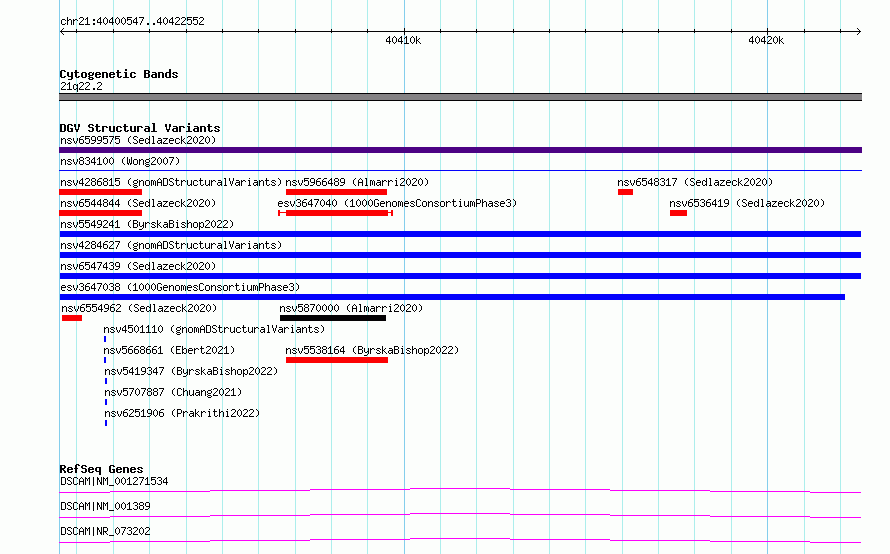Select the 21q22.2 band label
This screenshot has height=554, width=890.
81,86
